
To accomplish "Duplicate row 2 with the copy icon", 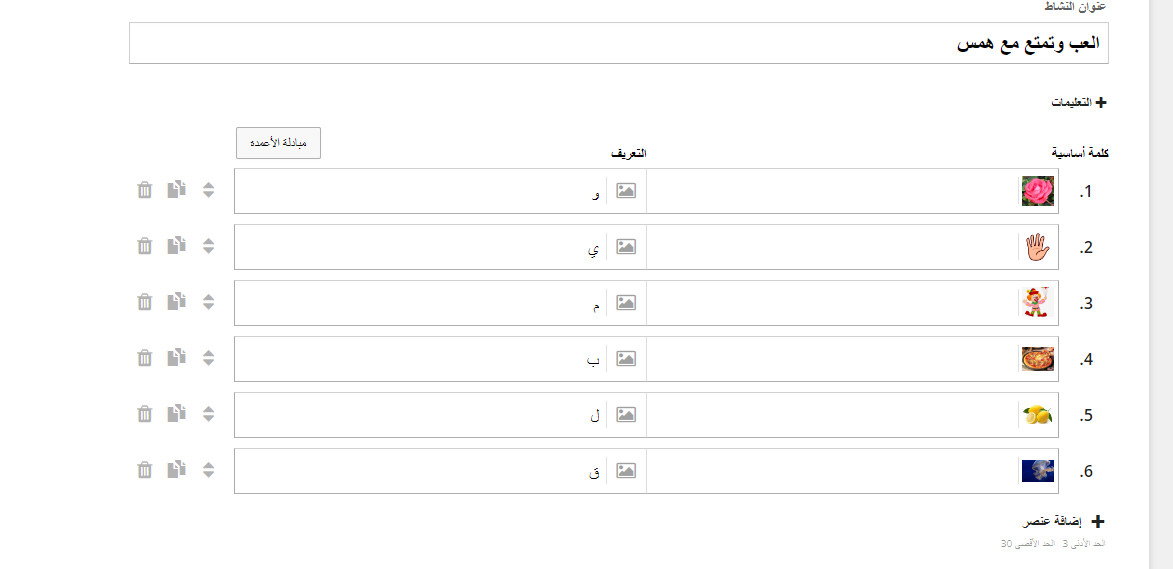I will (177, 245).
